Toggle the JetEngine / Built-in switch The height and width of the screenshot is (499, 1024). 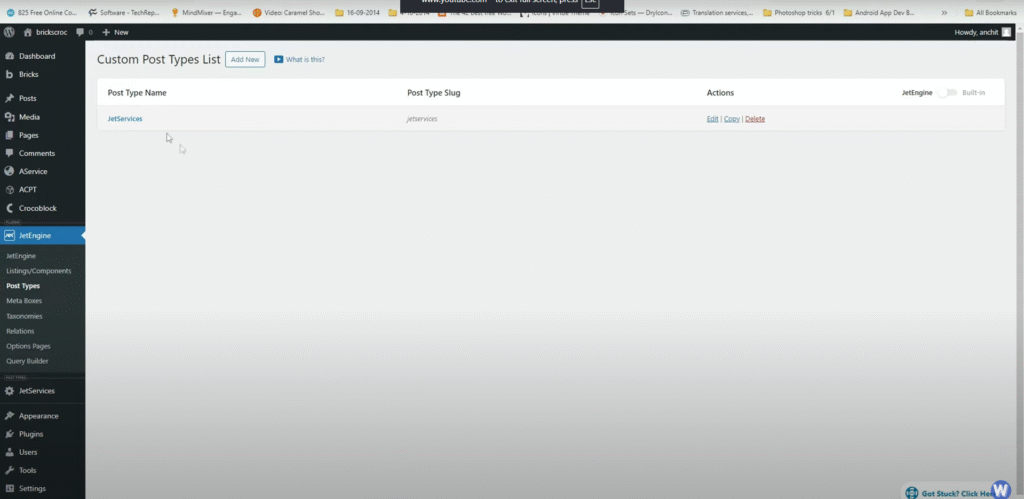pyautogui.click(x=947, y=92)
